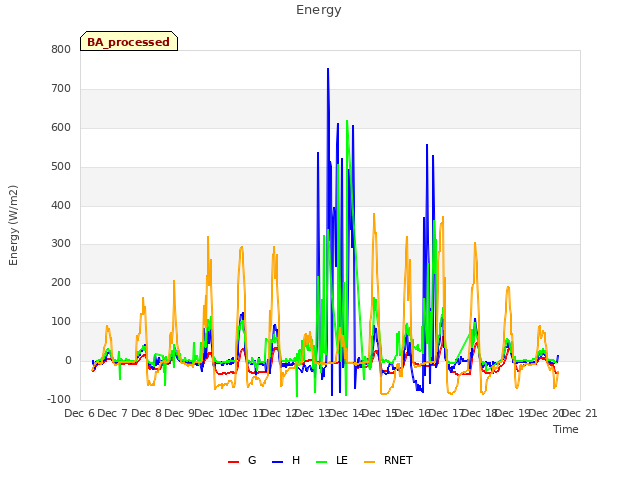Click the 0 y-axis tick label
Screen dimensions: 640x480
68,361
